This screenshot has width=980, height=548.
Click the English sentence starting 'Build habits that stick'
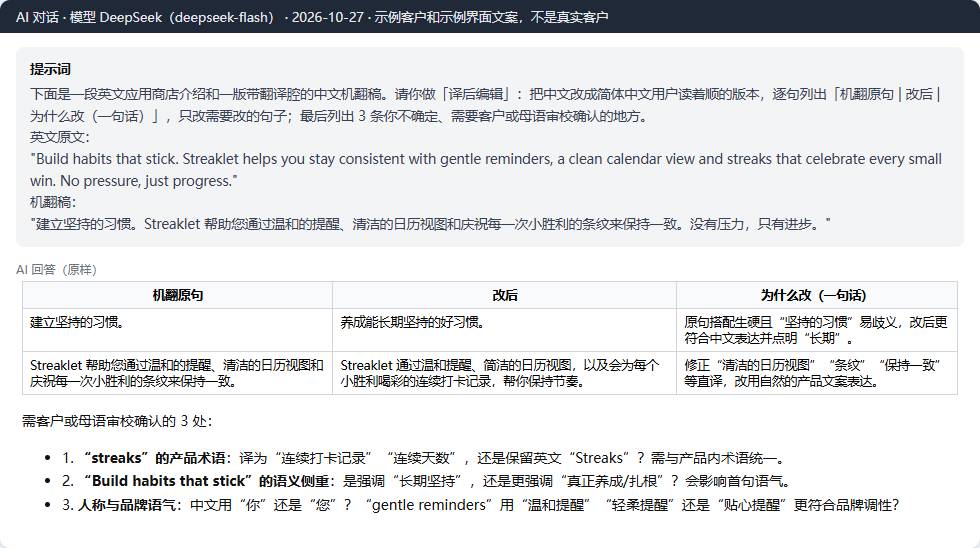tap(486, 169)
